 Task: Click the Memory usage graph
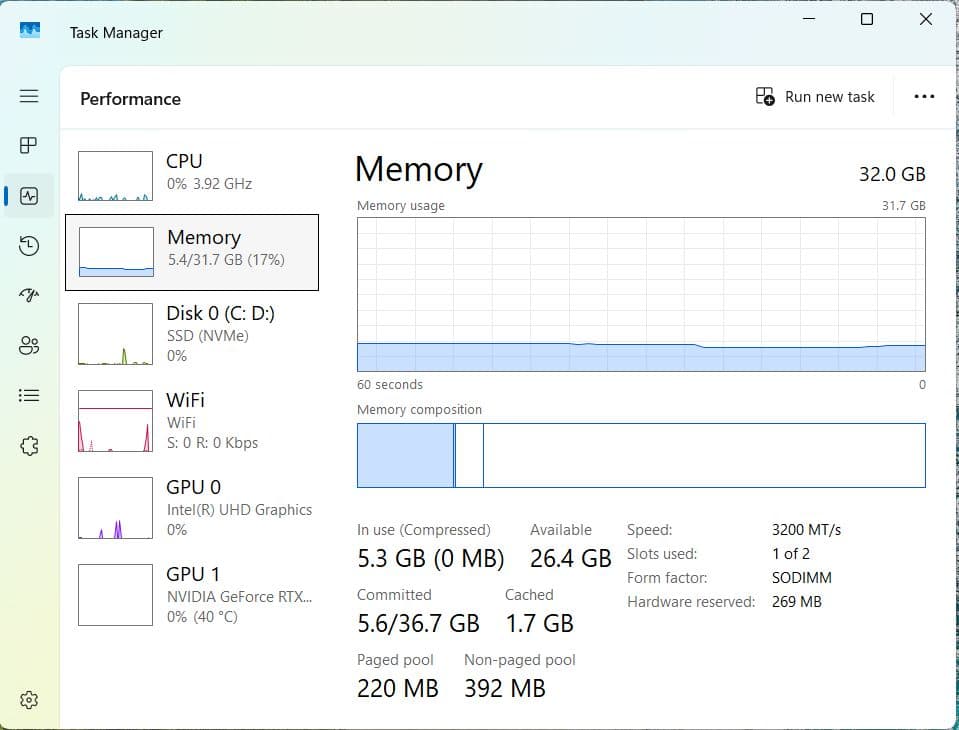pos(641,295)
